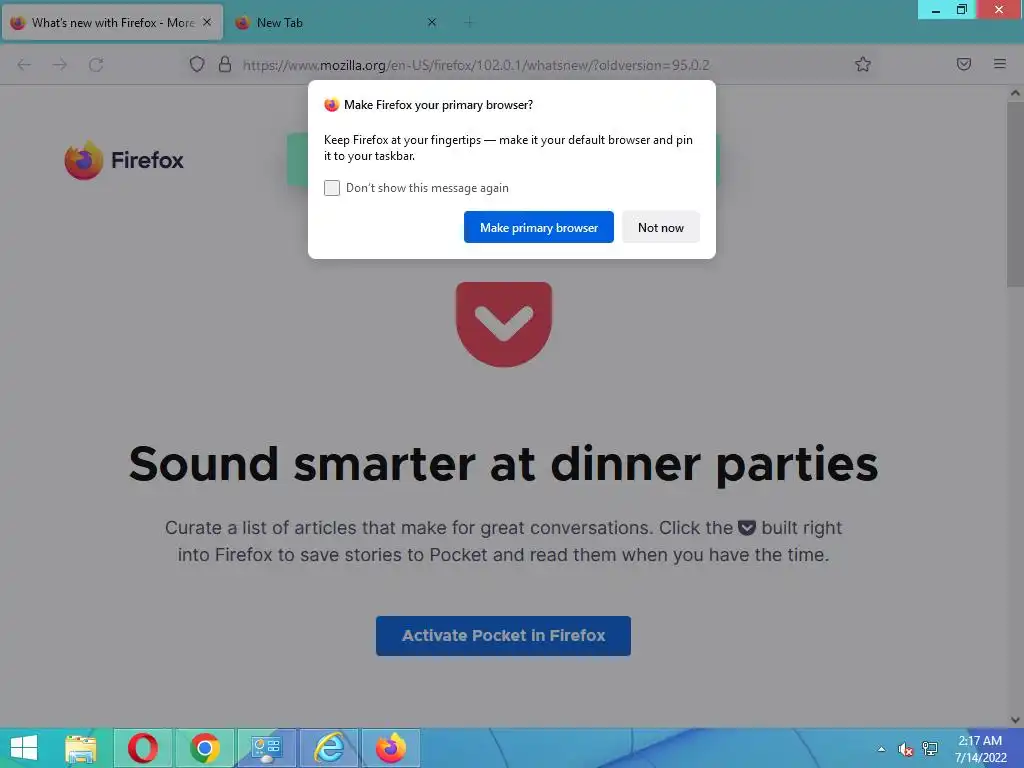Open the tracking protection shield icon

pos(197,64)
